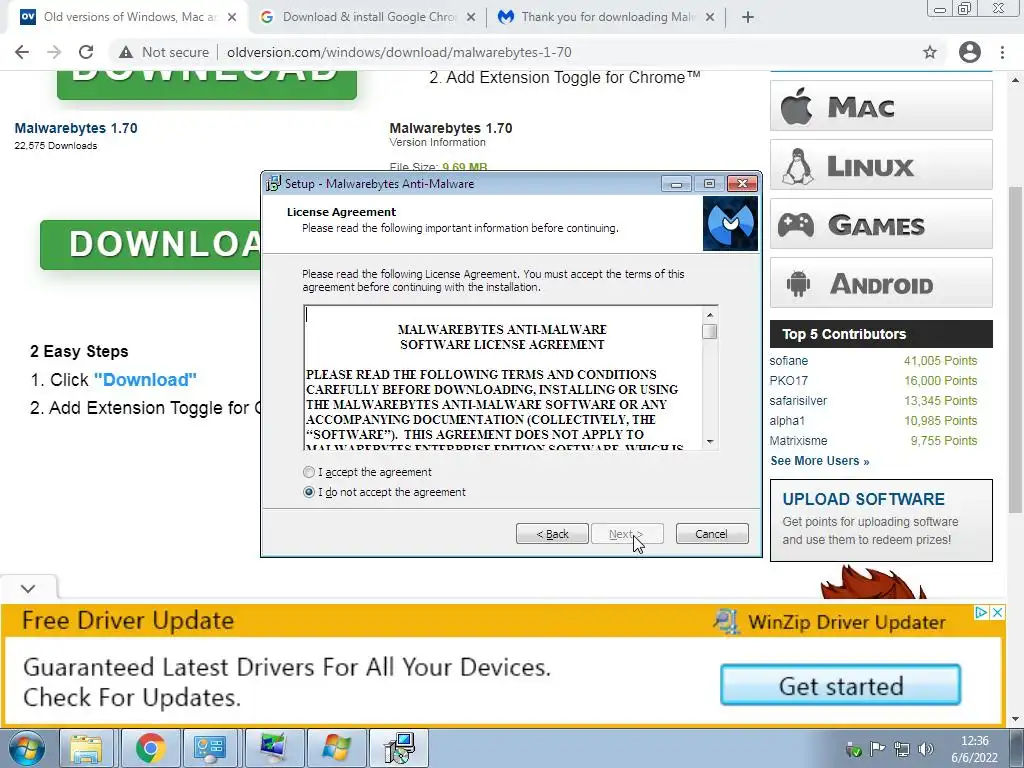Open the Games software category

click(881, 224)
